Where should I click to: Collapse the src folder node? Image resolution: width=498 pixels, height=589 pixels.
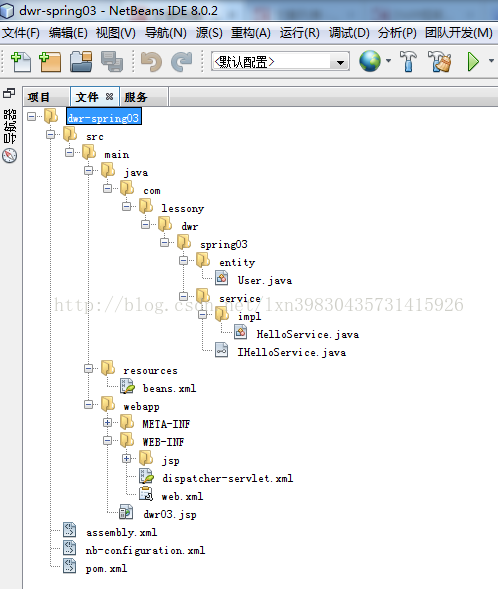[x=50, y=134]
